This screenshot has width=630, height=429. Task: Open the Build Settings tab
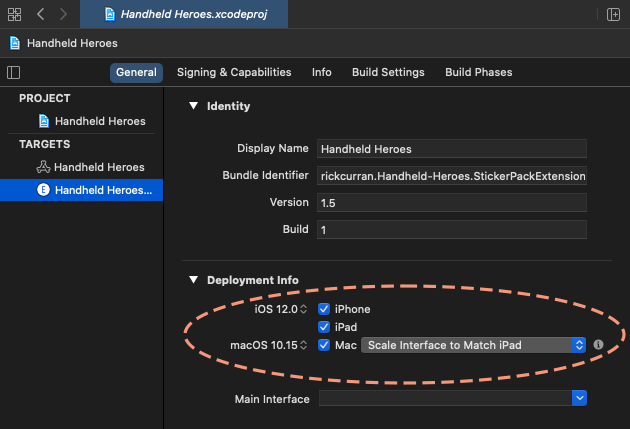click(388, 72)
